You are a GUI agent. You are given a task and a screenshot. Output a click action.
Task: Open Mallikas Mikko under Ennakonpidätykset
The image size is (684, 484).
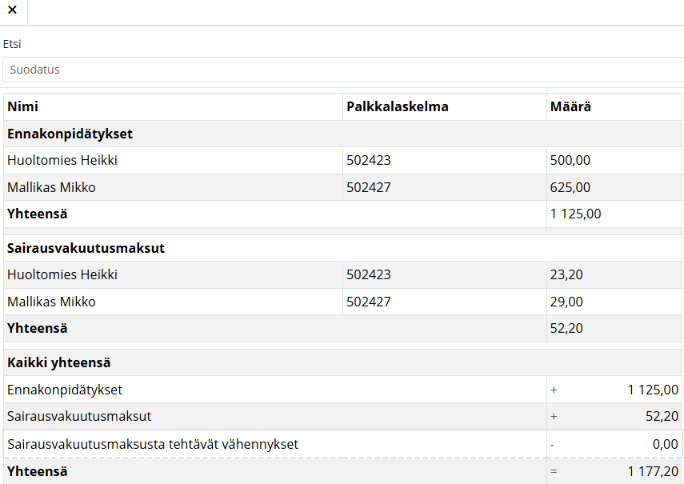pyautogui.click(x=51, y=187)
